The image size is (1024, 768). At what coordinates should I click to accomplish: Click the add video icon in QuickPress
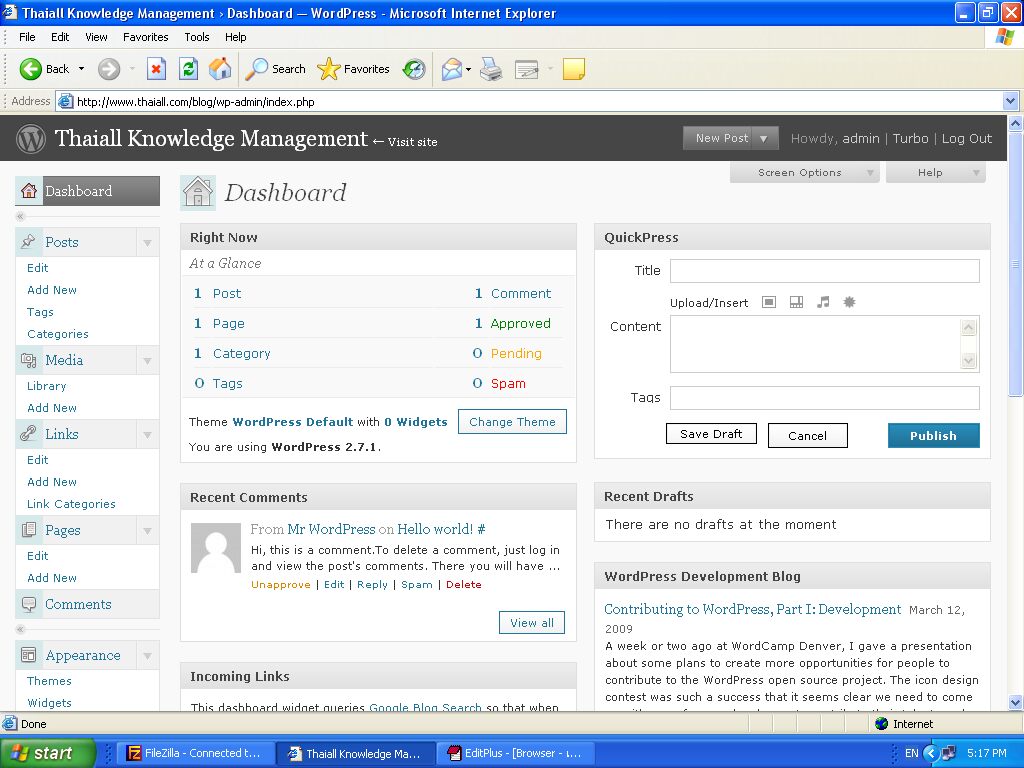(796, 302)
